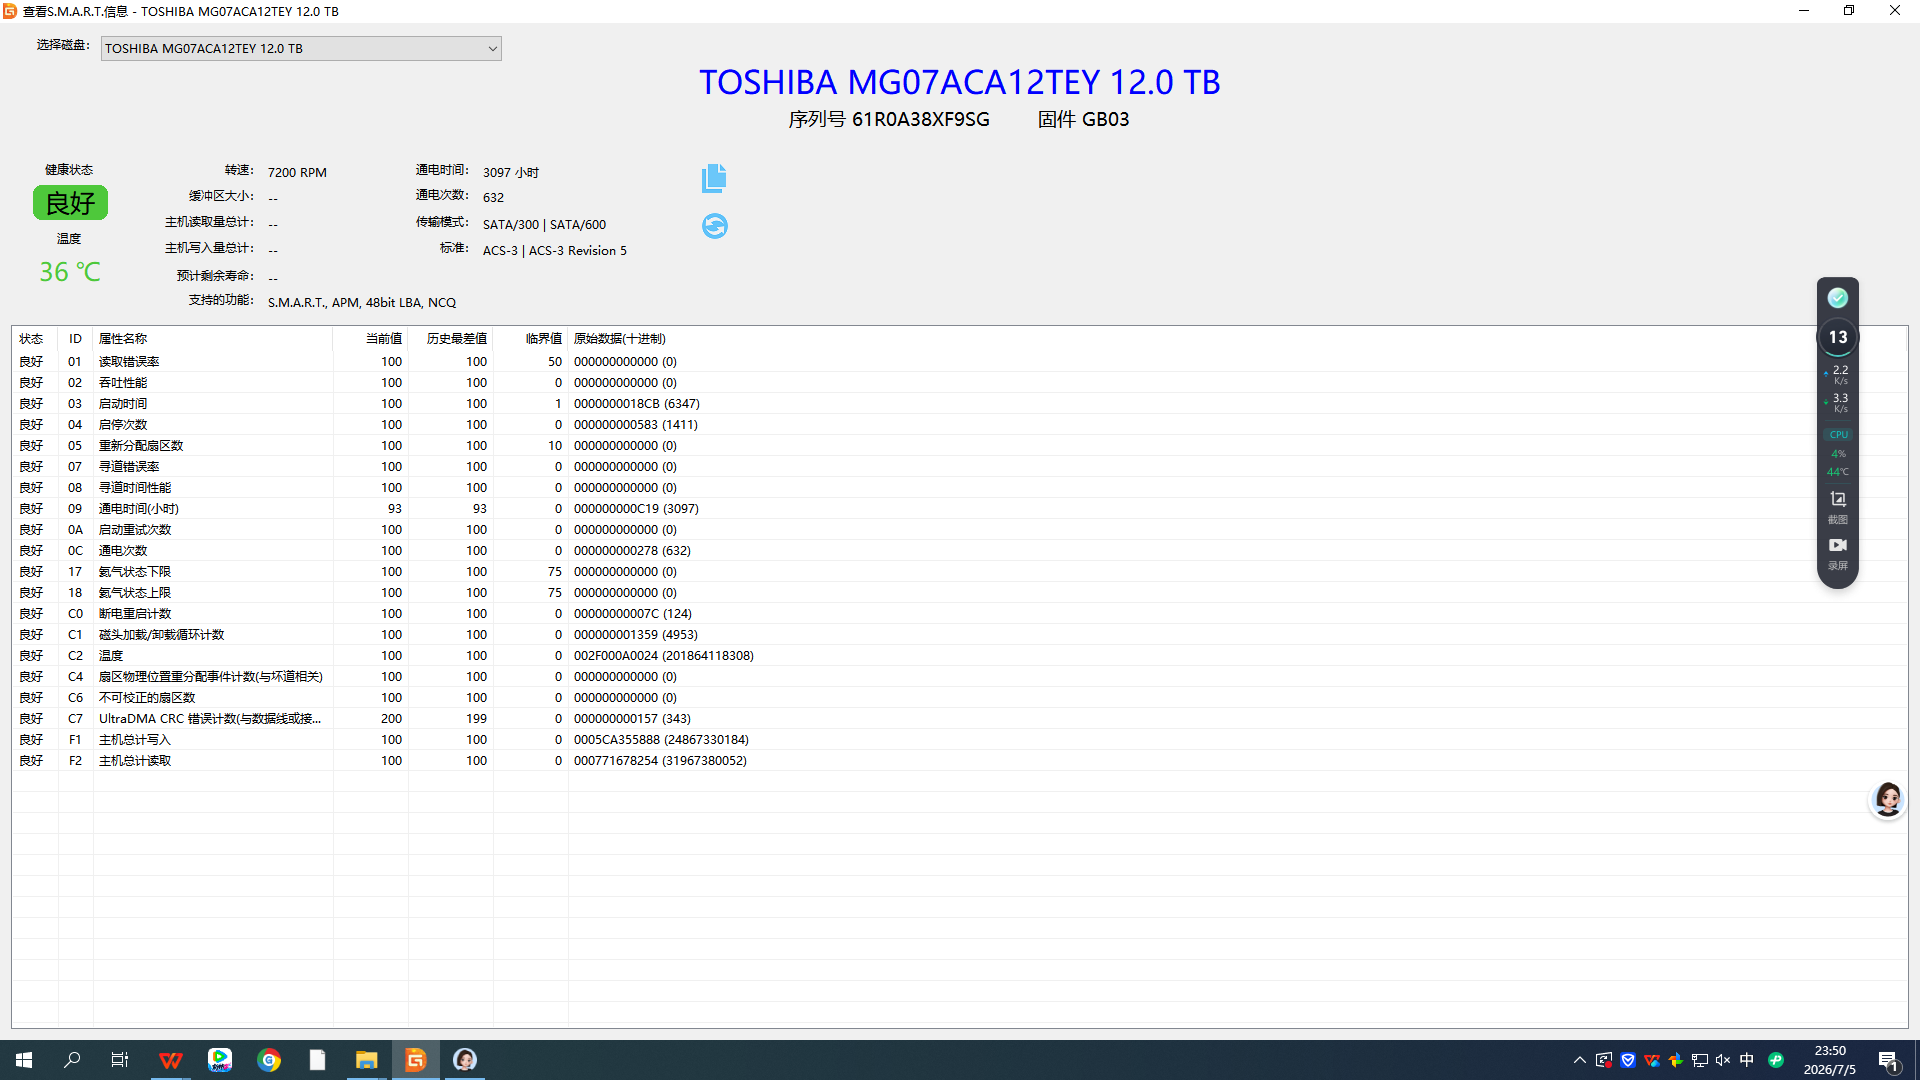Screen dimensions: 1920x1080
Task: Click the green 良好 health status badge
Action: [x=70, y=203]
